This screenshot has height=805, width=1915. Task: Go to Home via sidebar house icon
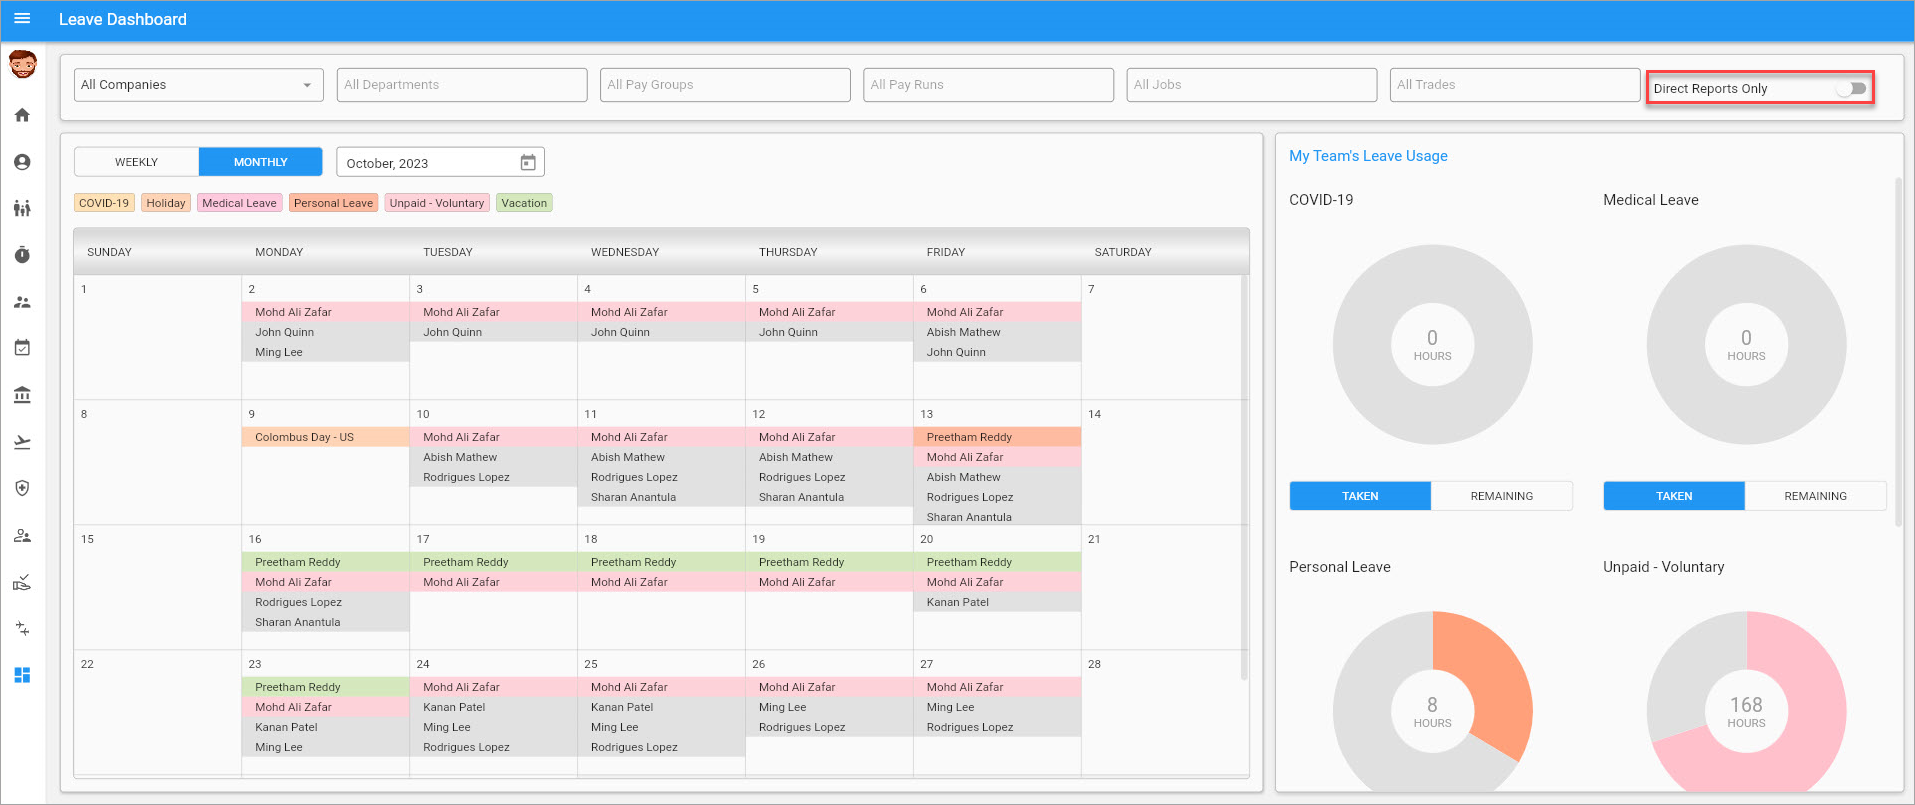point(22,115)
